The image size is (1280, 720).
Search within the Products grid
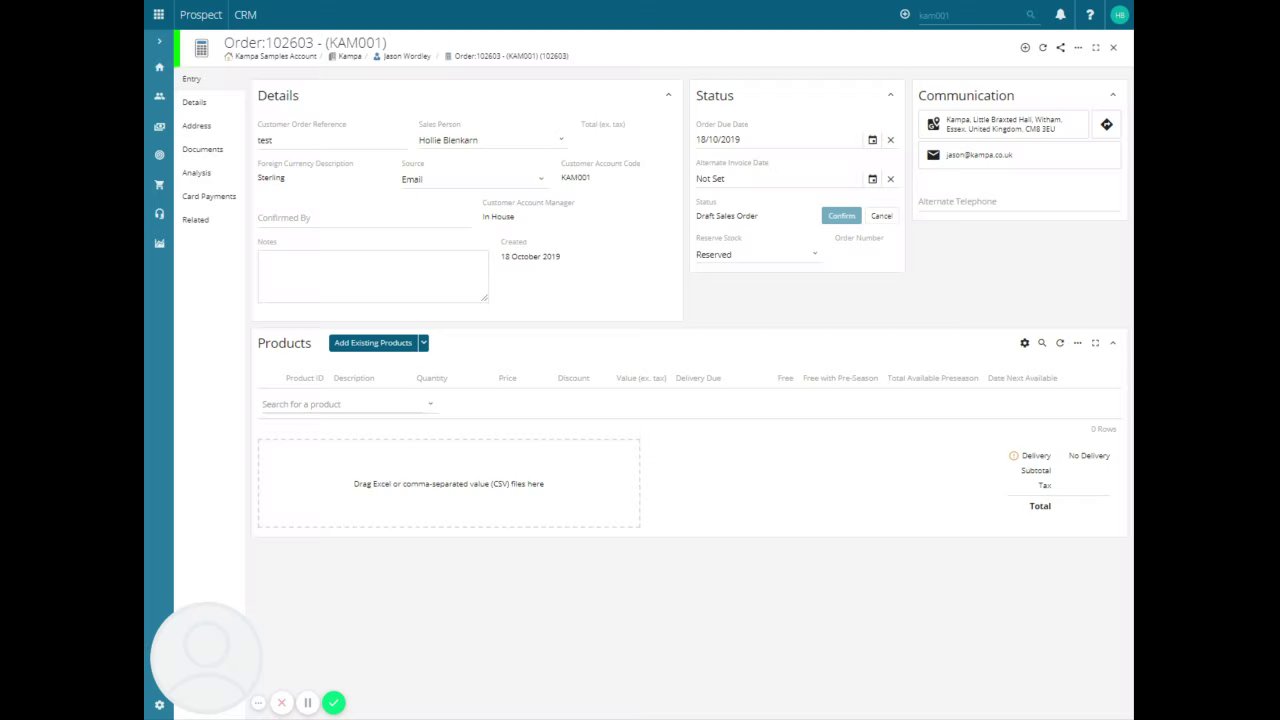click(x=1042, y=343)
